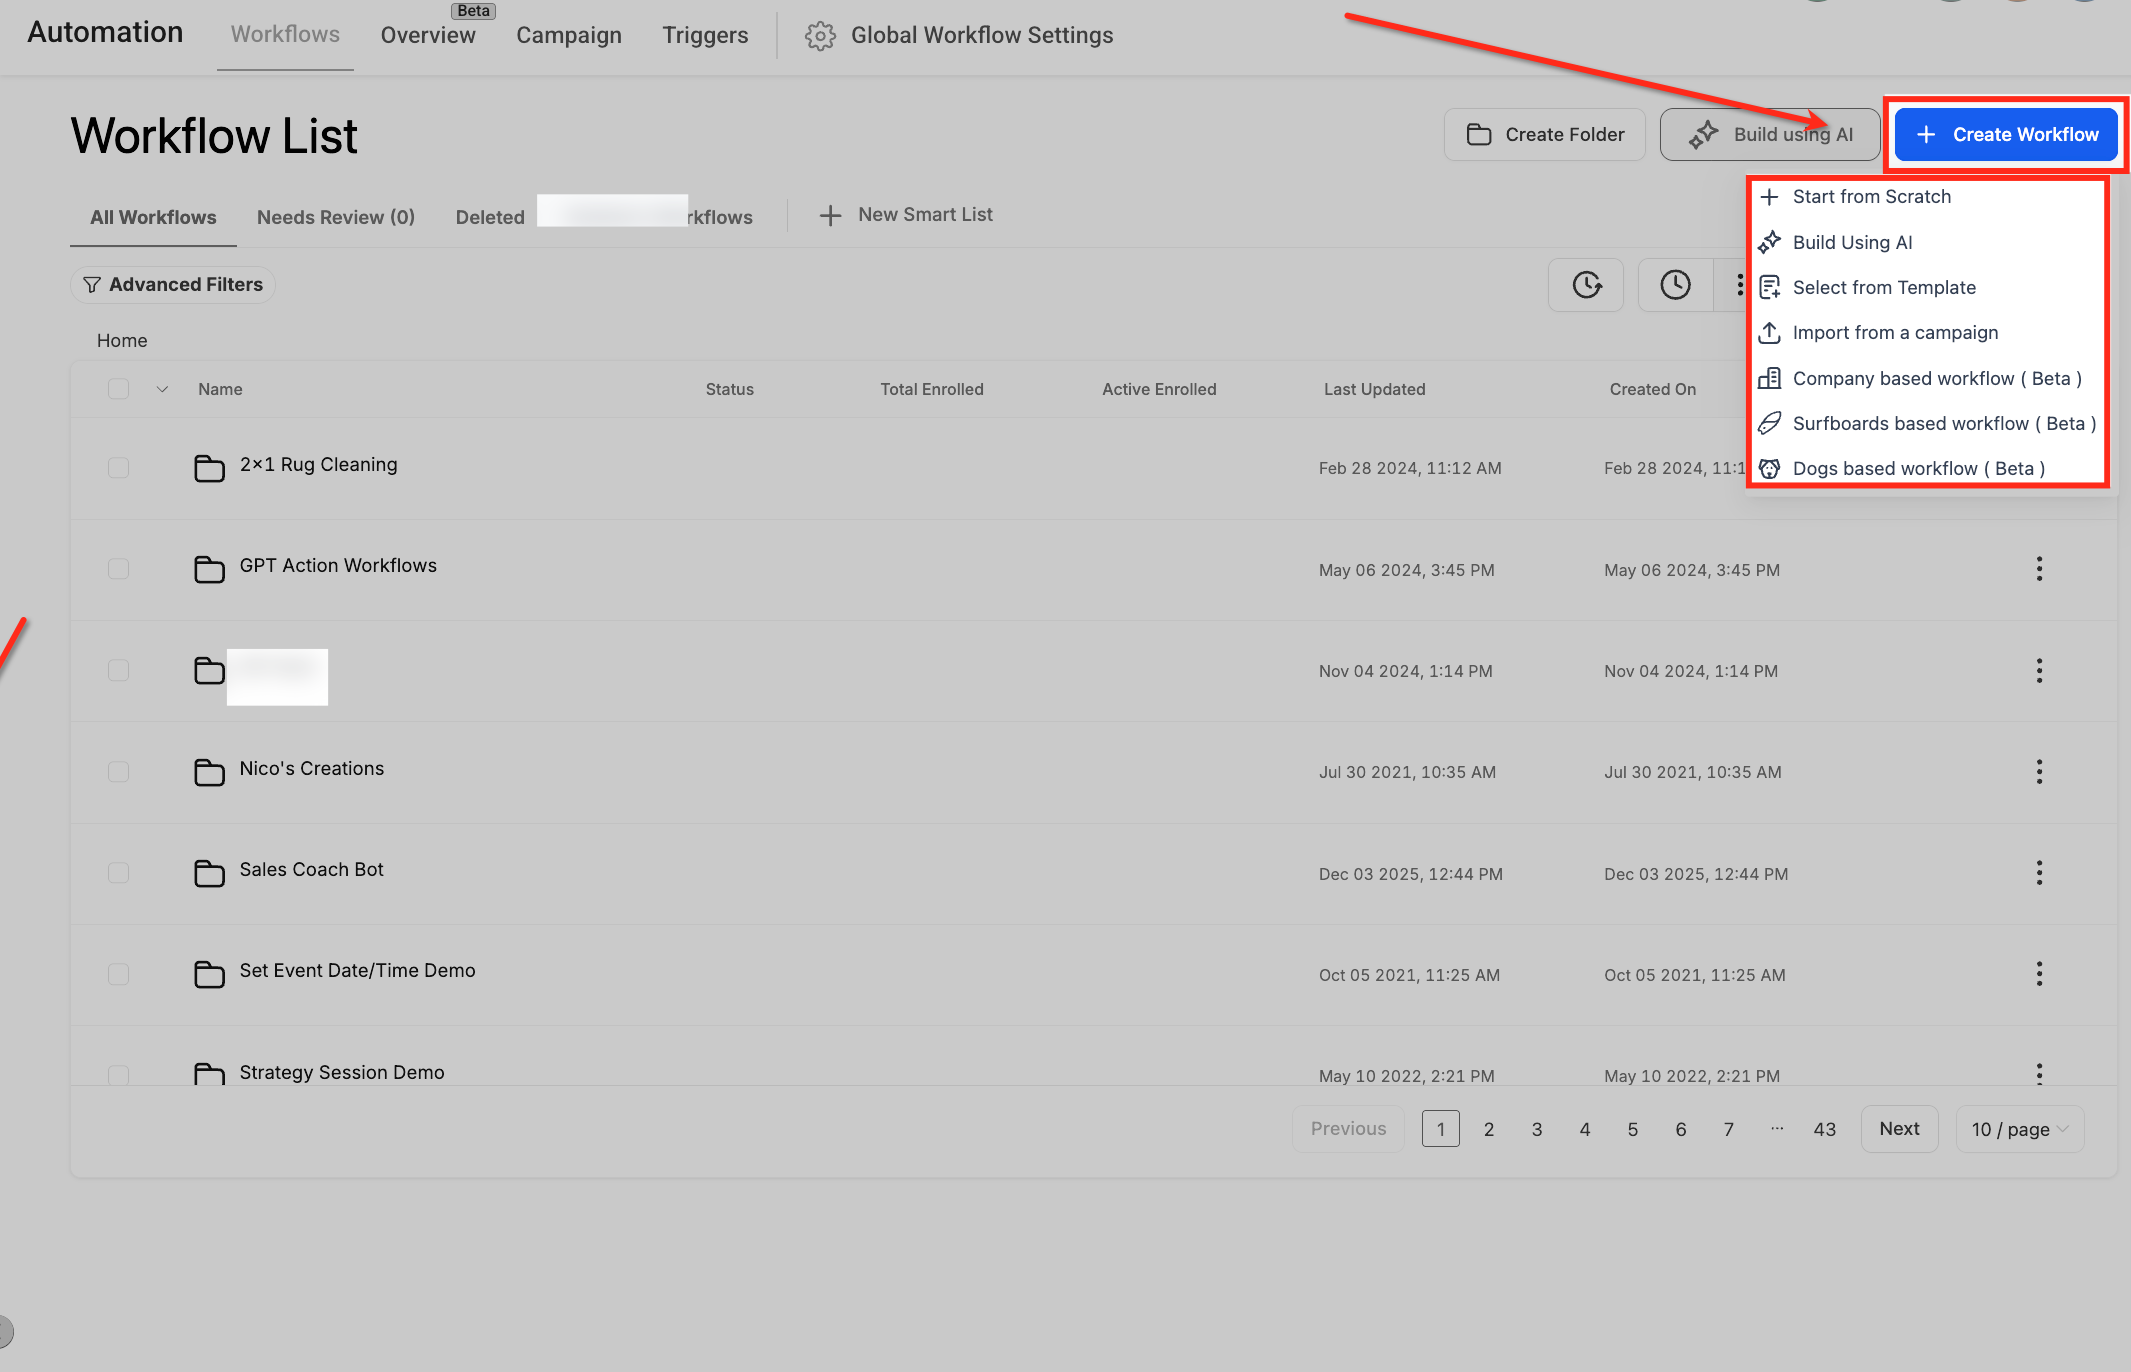Select the All Workflows tab
This screenshot has height=1372, width=2131.
coord(153,217)
